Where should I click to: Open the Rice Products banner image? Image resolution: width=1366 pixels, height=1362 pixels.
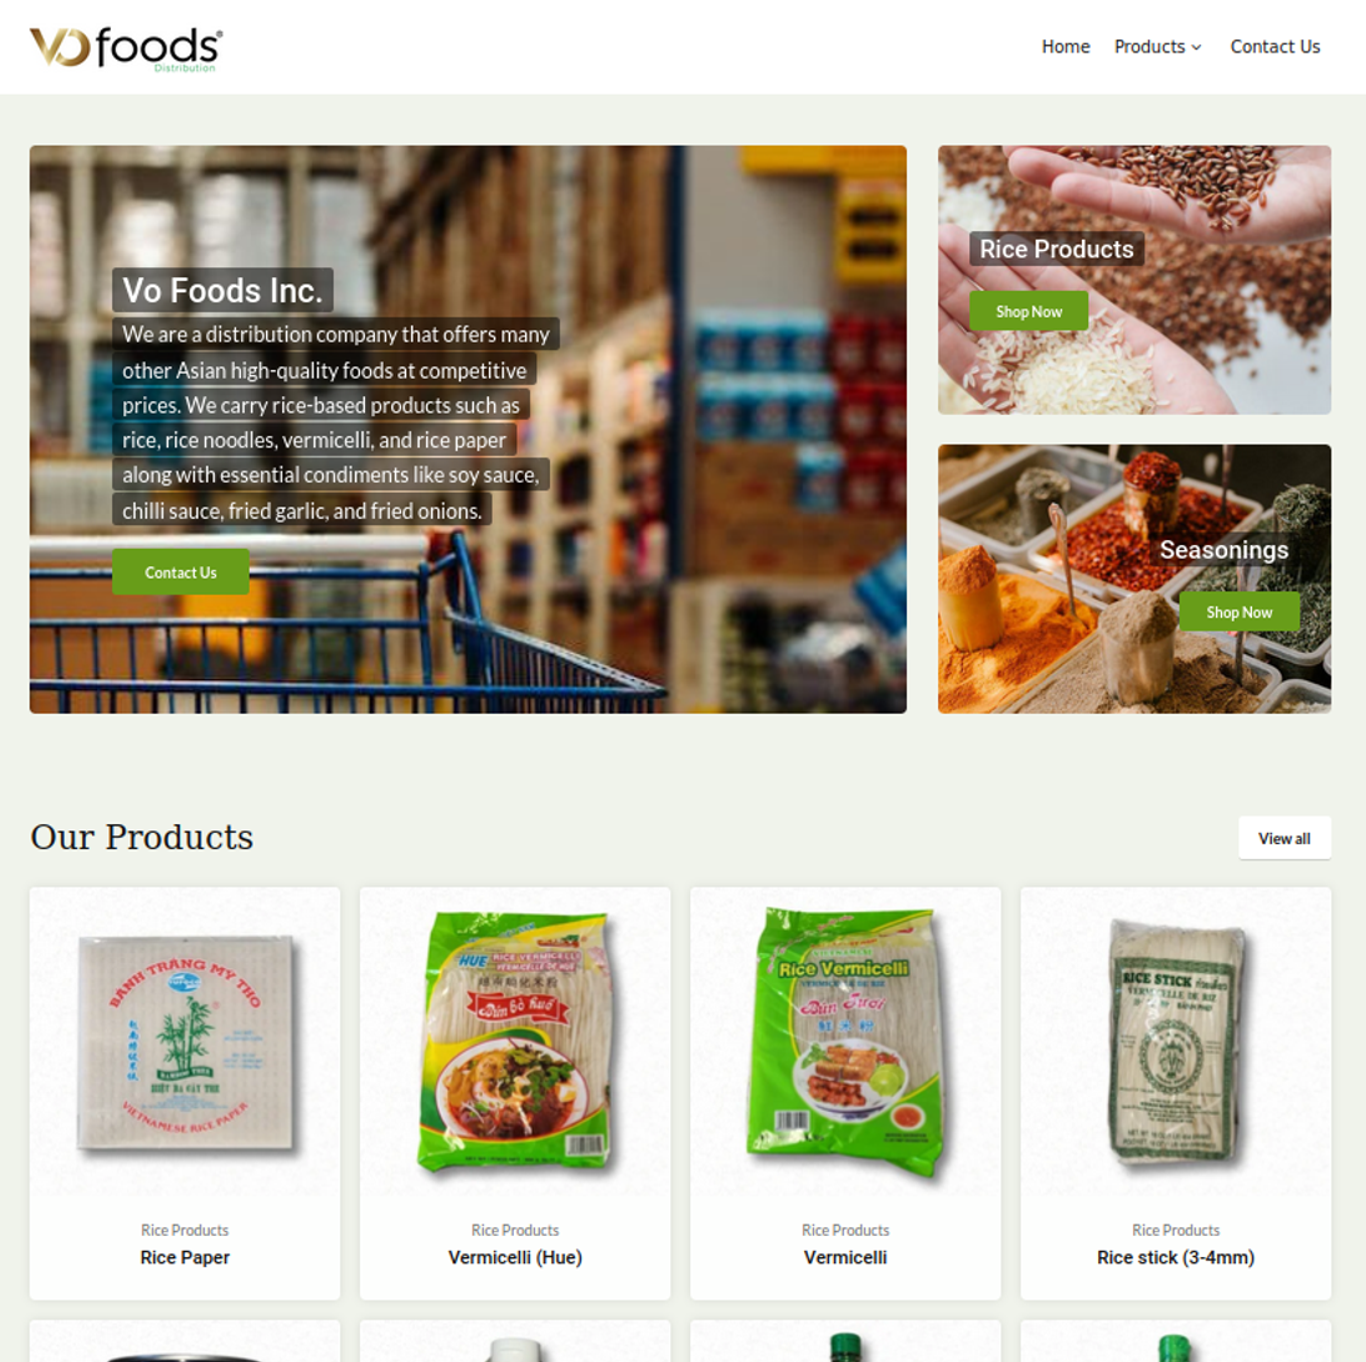tap(1134, 280)
